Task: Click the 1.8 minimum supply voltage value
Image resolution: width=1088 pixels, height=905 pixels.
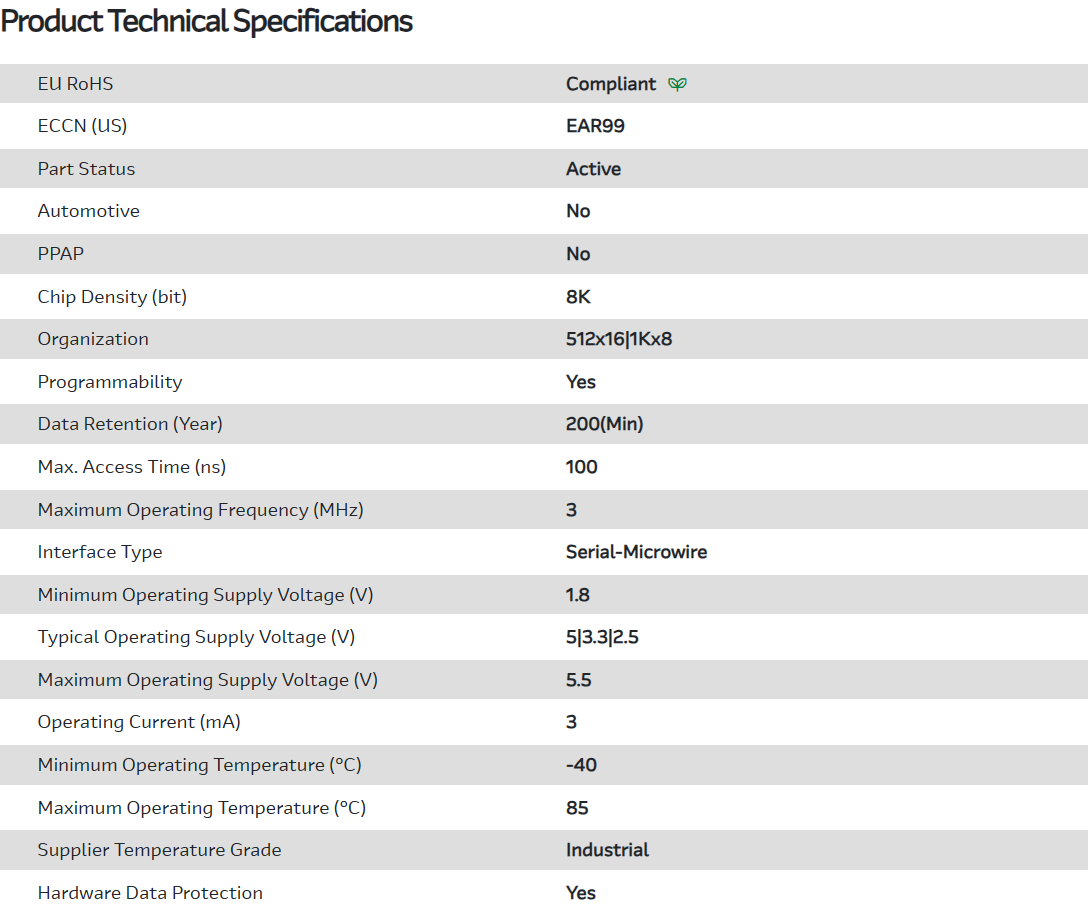Action: (577, 595)
